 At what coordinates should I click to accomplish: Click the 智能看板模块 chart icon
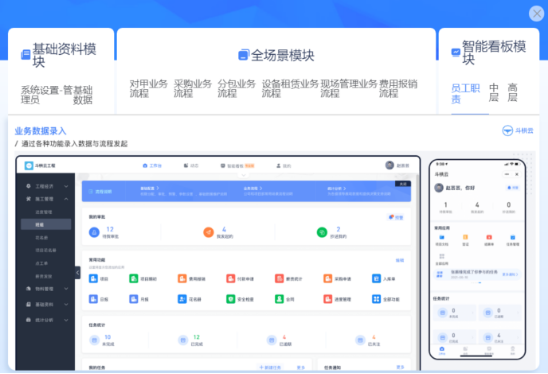pos(456,52)
